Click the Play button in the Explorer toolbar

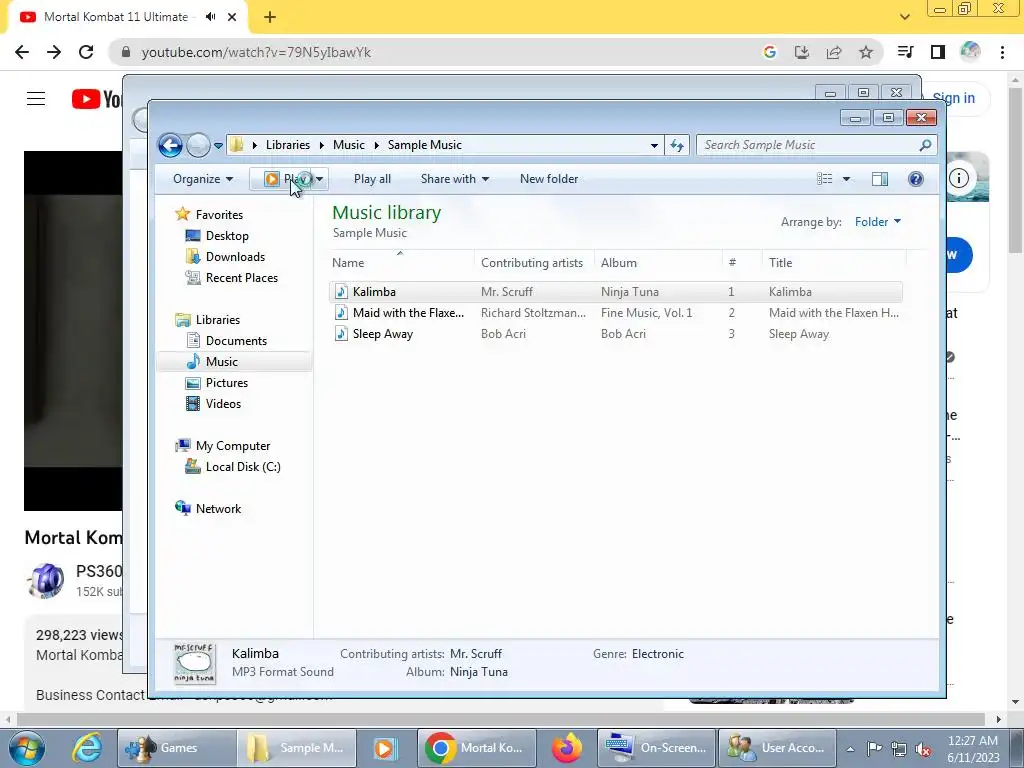[x=281, y=179]
